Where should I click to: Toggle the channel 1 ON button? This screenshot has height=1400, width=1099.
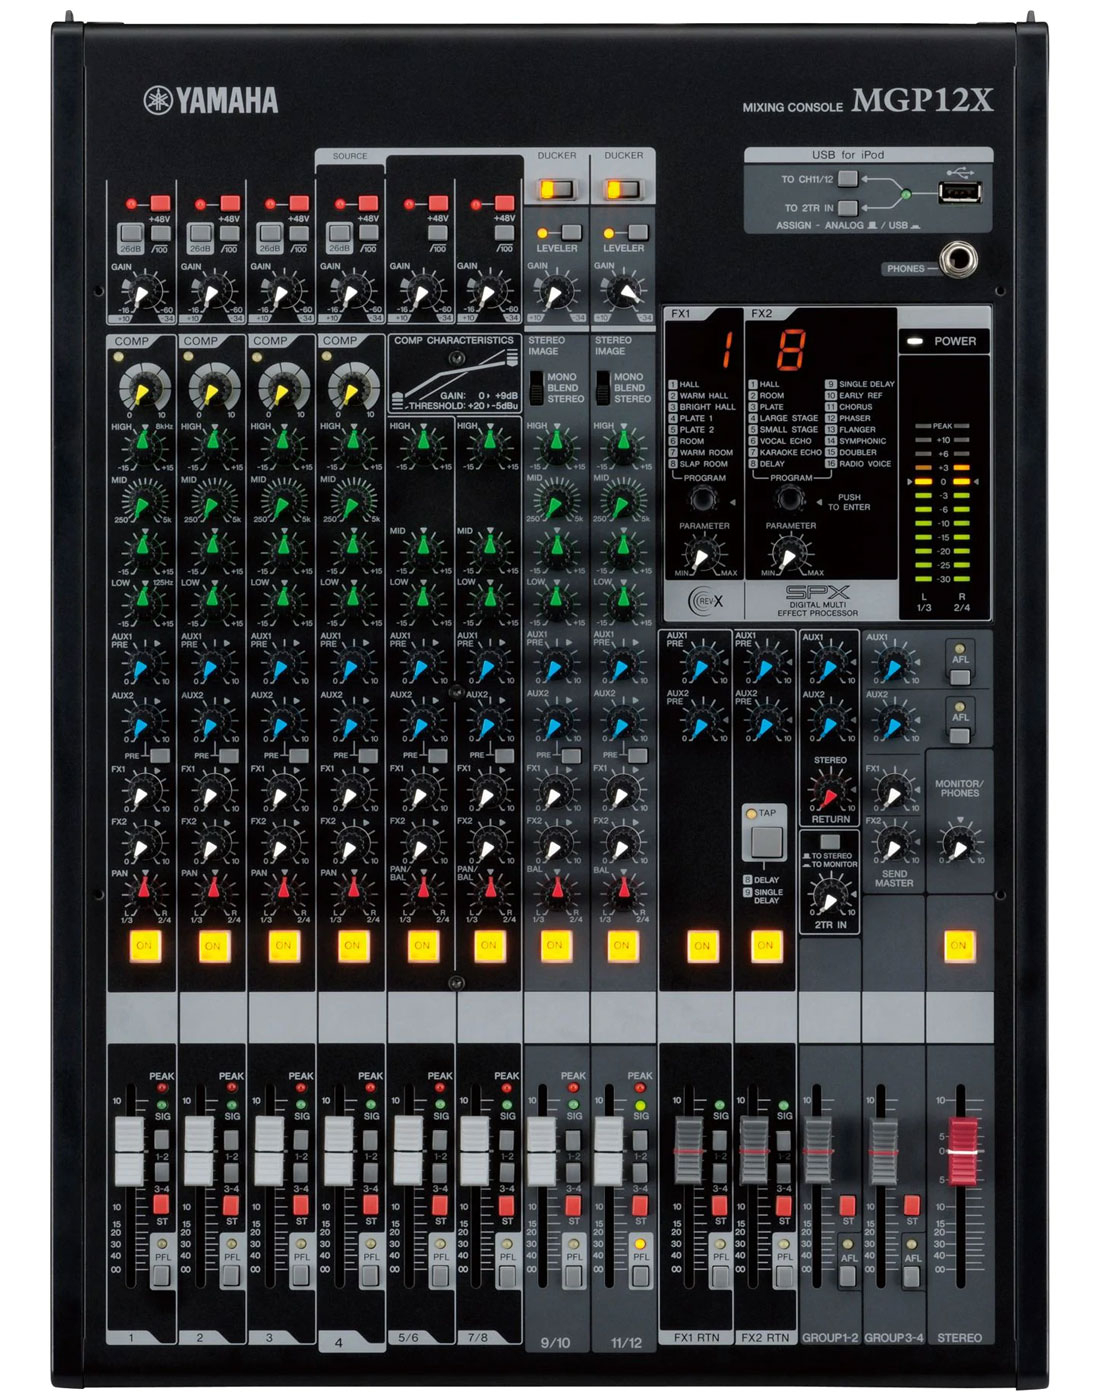click(x=144, y=945)
